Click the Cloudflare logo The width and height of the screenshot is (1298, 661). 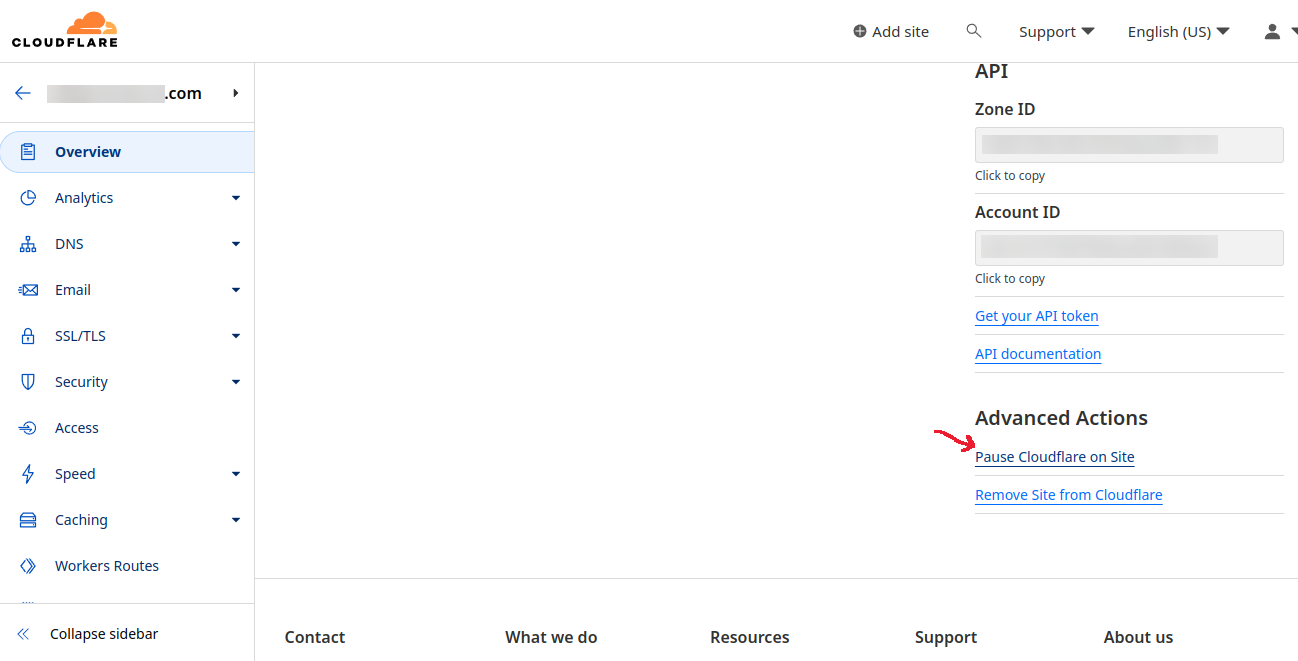[65, 30]
